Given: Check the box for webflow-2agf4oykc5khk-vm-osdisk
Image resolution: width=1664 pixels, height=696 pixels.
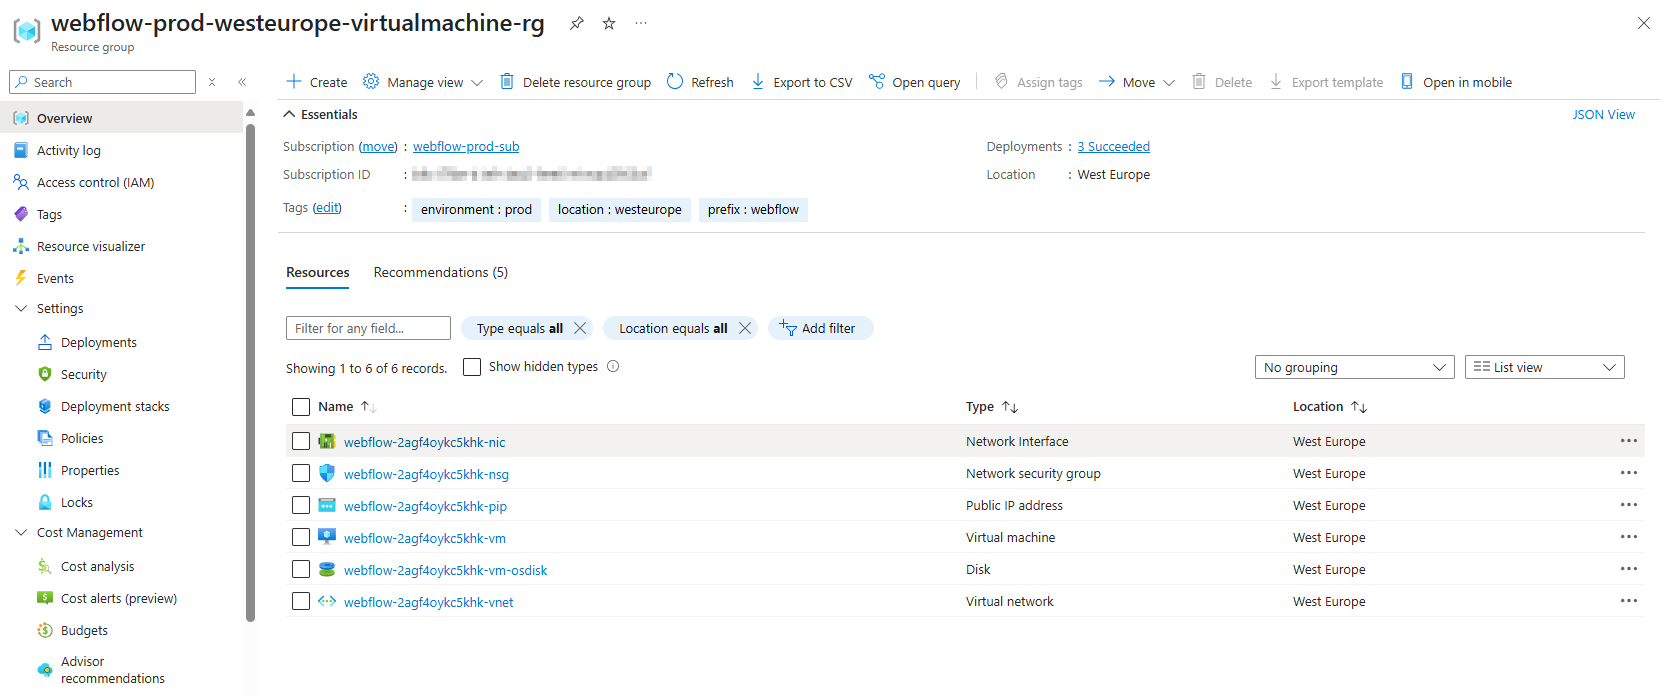Looking at the screenshot, I should coord(301,569).
